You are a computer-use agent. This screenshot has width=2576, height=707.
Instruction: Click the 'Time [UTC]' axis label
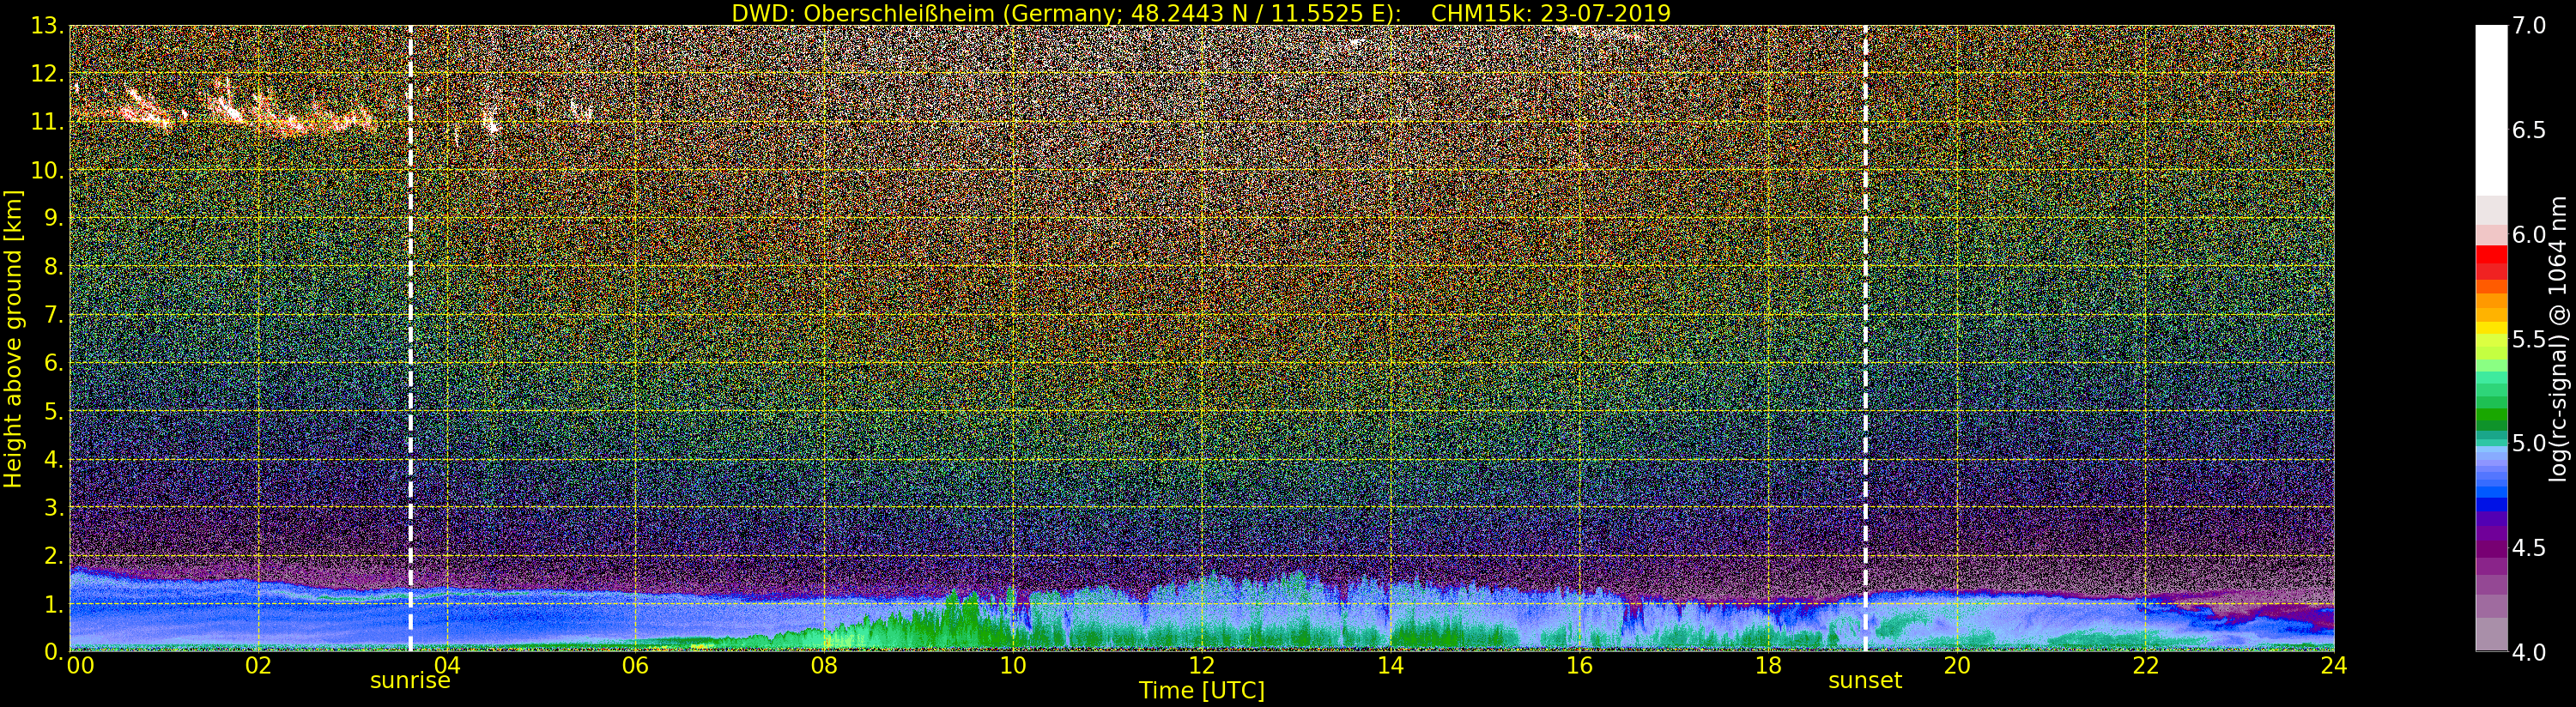click(1202, 691)
